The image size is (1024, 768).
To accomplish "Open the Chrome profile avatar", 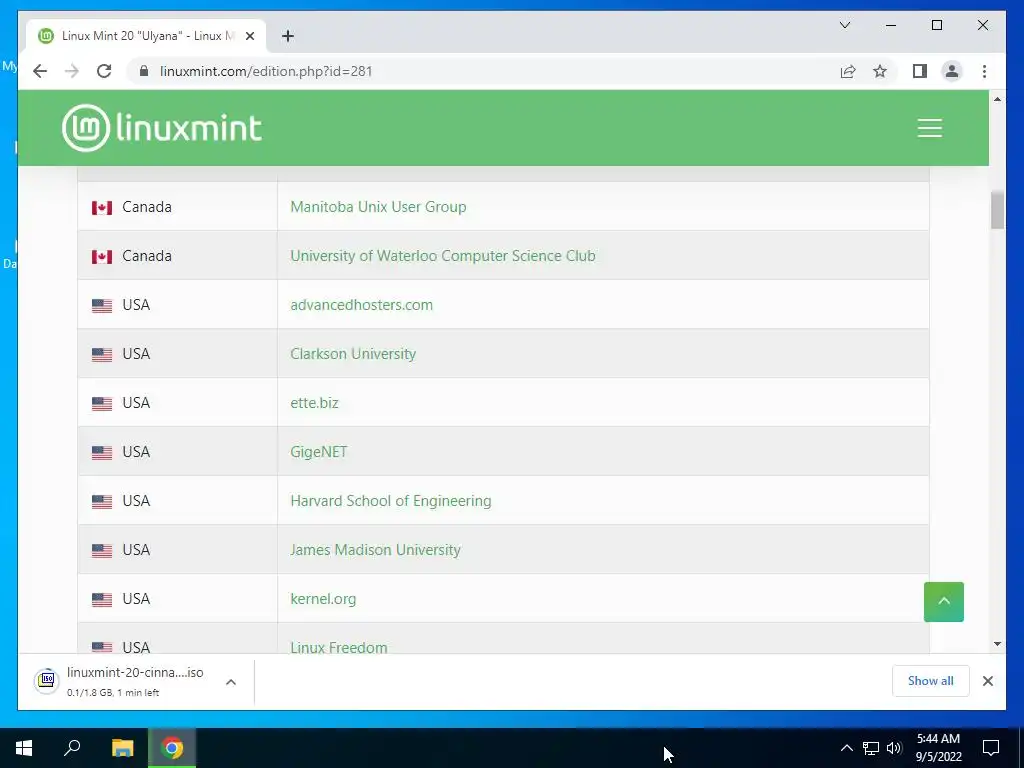I will pos(952,71).
